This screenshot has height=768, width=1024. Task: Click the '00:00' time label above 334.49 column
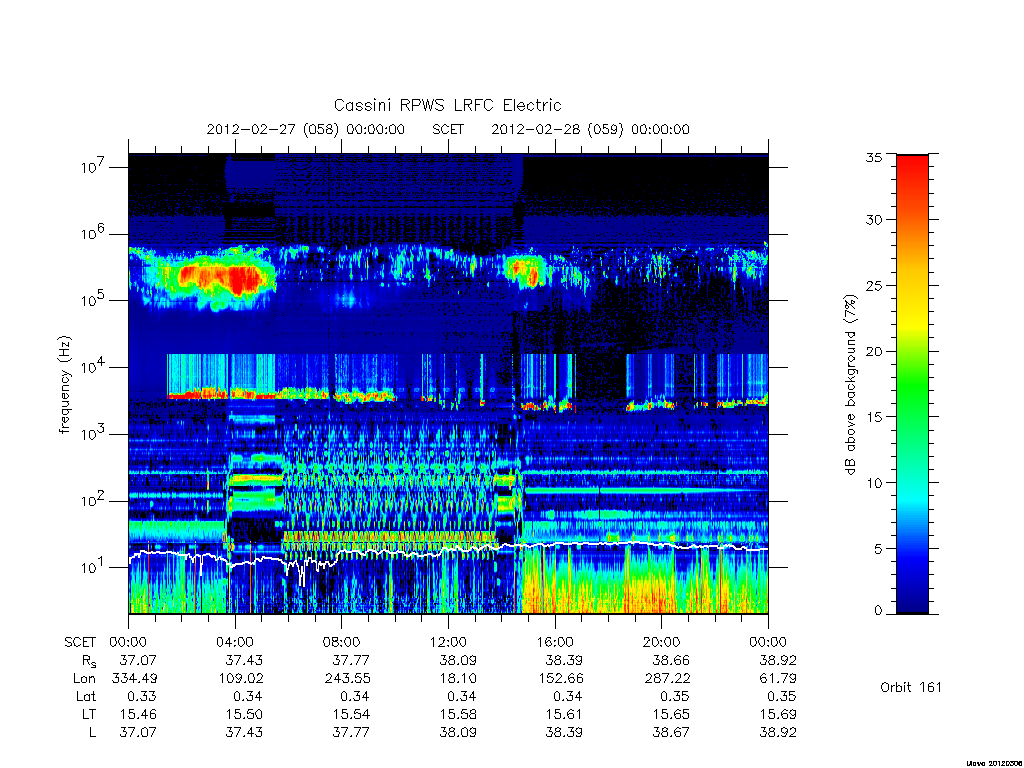pyautogui.click(x=128, y=643)
